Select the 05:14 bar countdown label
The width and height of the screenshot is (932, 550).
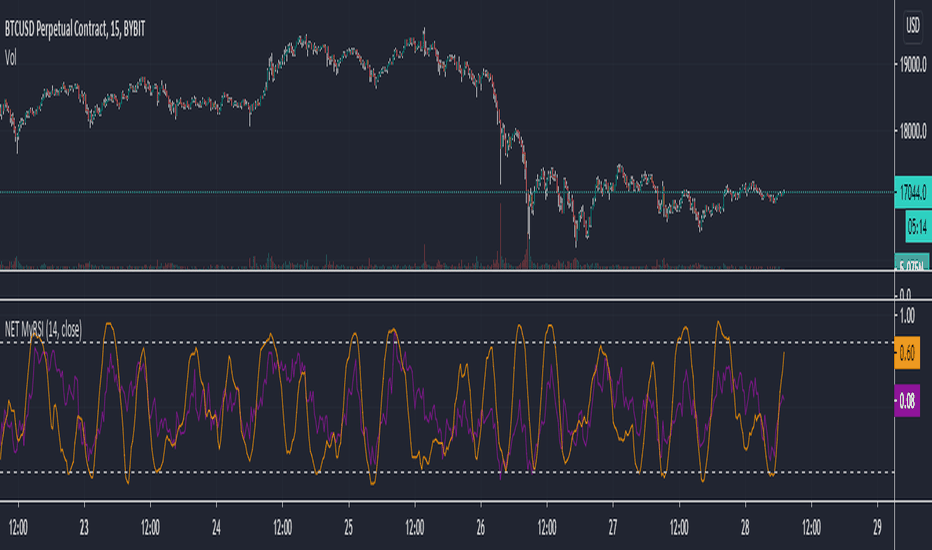point(918,227)
